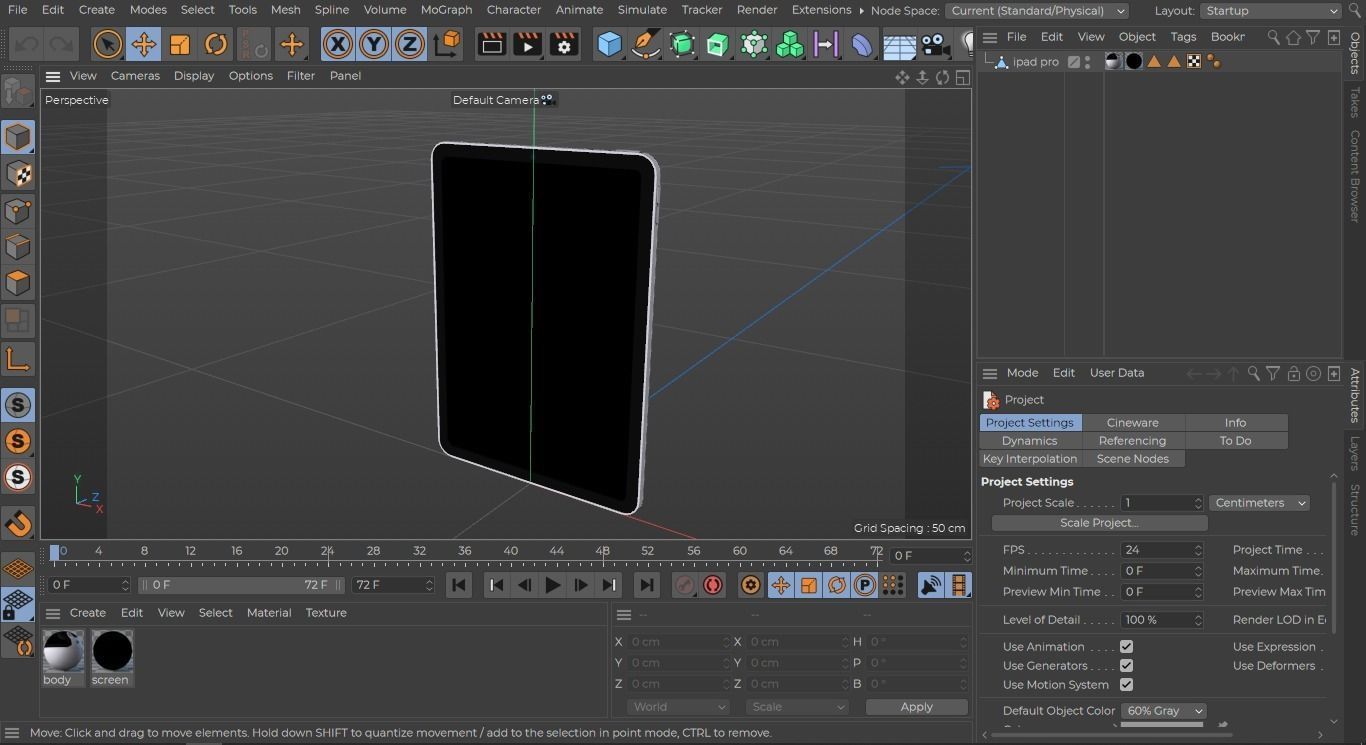Click search icon in Objects manager
Viewport: 1366px width, 745px height.
click(x=1273, y=37)
